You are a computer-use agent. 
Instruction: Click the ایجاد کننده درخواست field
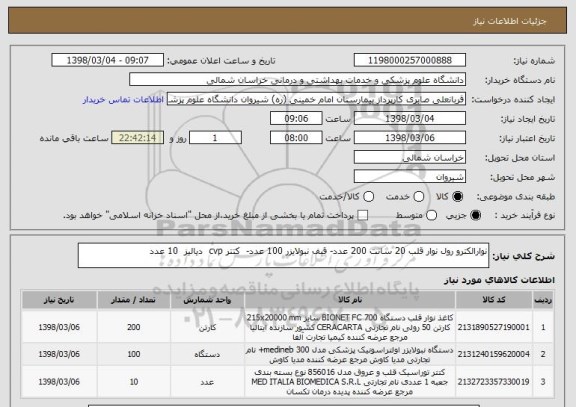[x=316, y=99]
